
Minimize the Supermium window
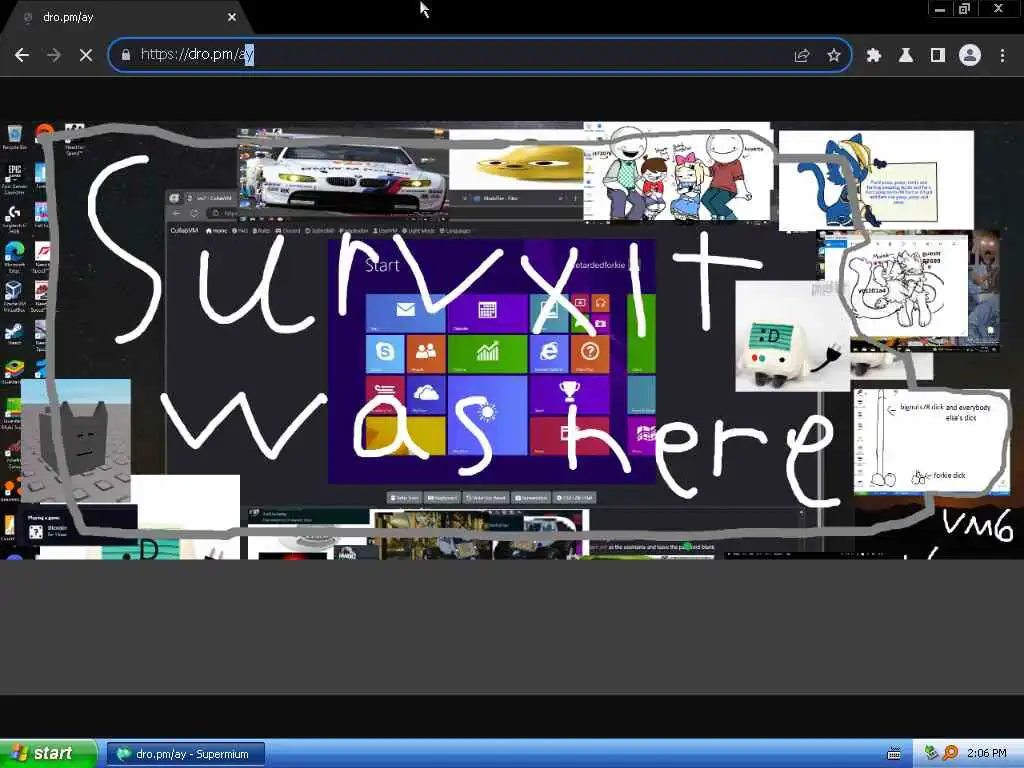pyautogui.click(x=940, y=9)
